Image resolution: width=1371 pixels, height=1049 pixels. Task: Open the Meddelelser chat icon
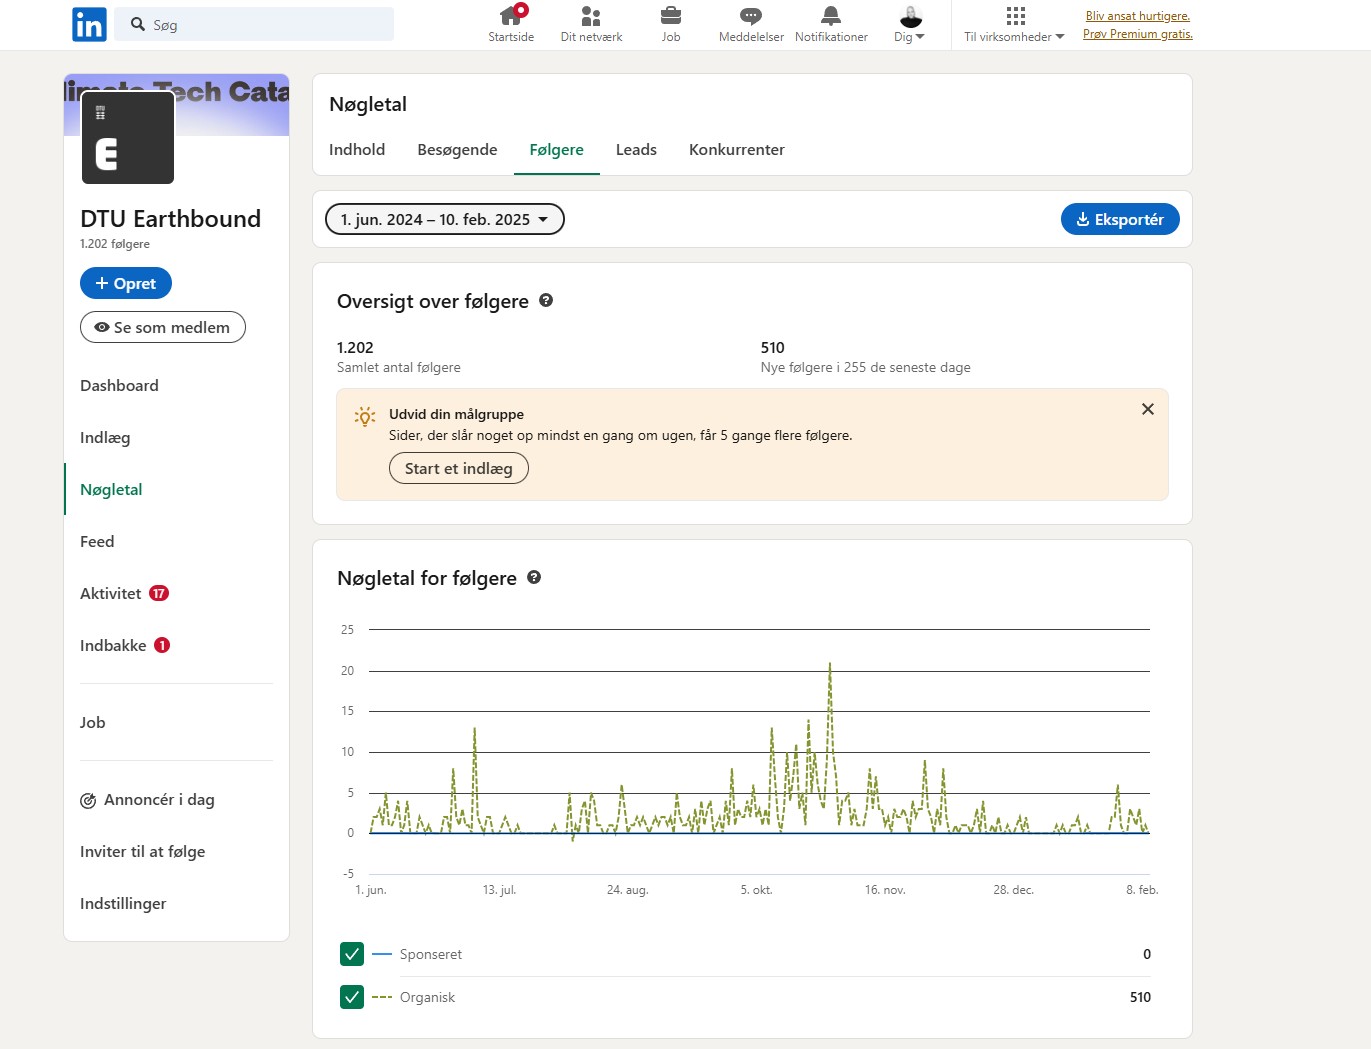(x=751, y=16)
